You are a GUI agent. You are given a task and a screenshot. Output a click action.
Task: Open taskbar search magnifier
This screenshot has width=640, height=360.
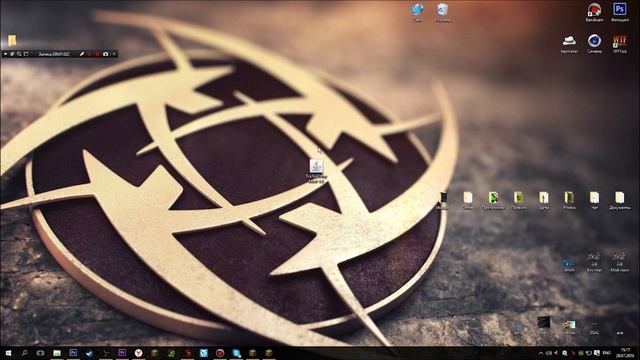[24, 353]
